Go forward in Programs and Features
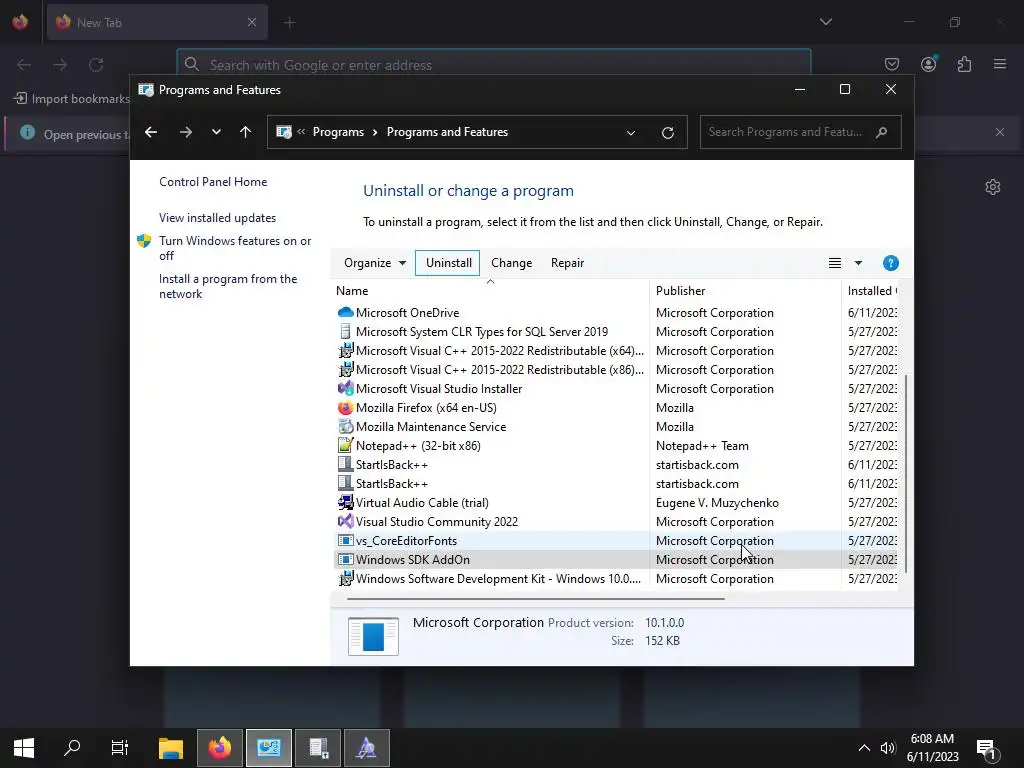This screenshot has height=768, width=1024. (x=185, y=132)
